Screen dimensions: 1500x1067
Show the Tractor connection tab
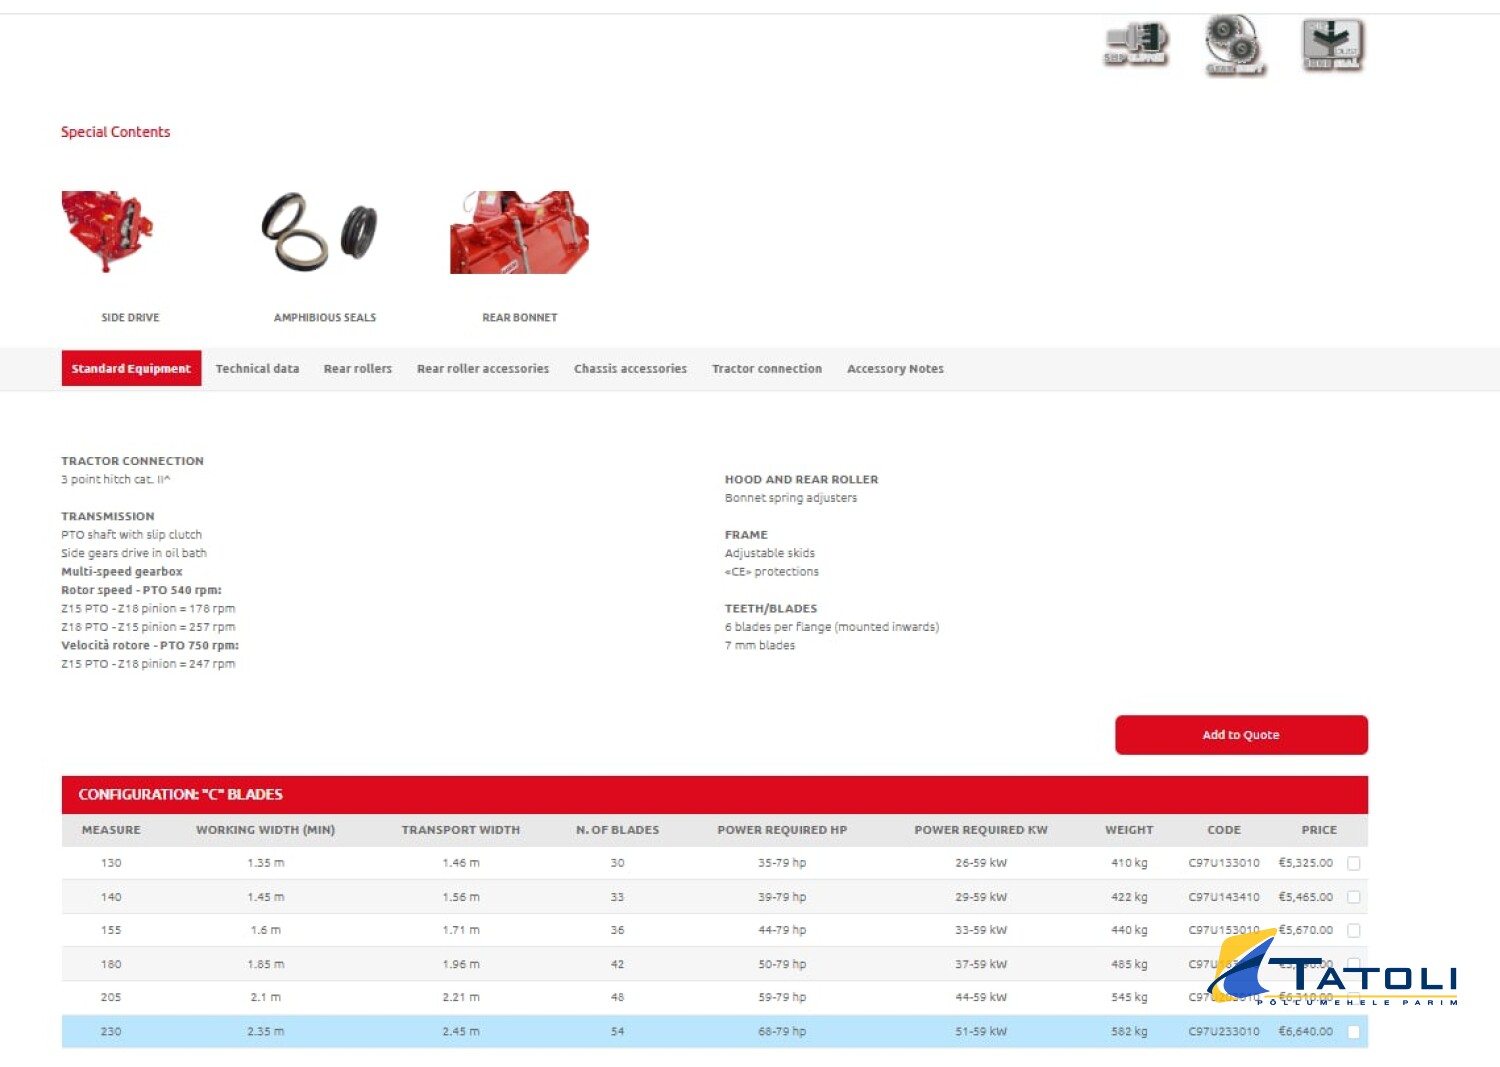[x=766, y=369]
